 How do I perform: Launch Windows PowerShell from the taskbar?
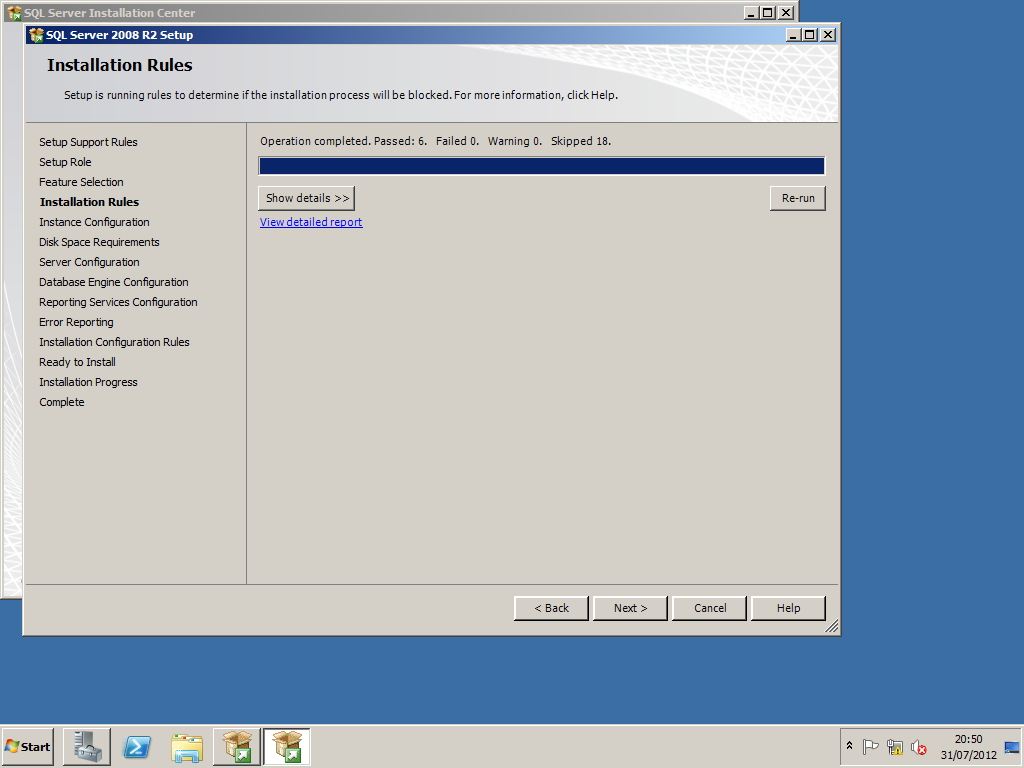point(137,746)
